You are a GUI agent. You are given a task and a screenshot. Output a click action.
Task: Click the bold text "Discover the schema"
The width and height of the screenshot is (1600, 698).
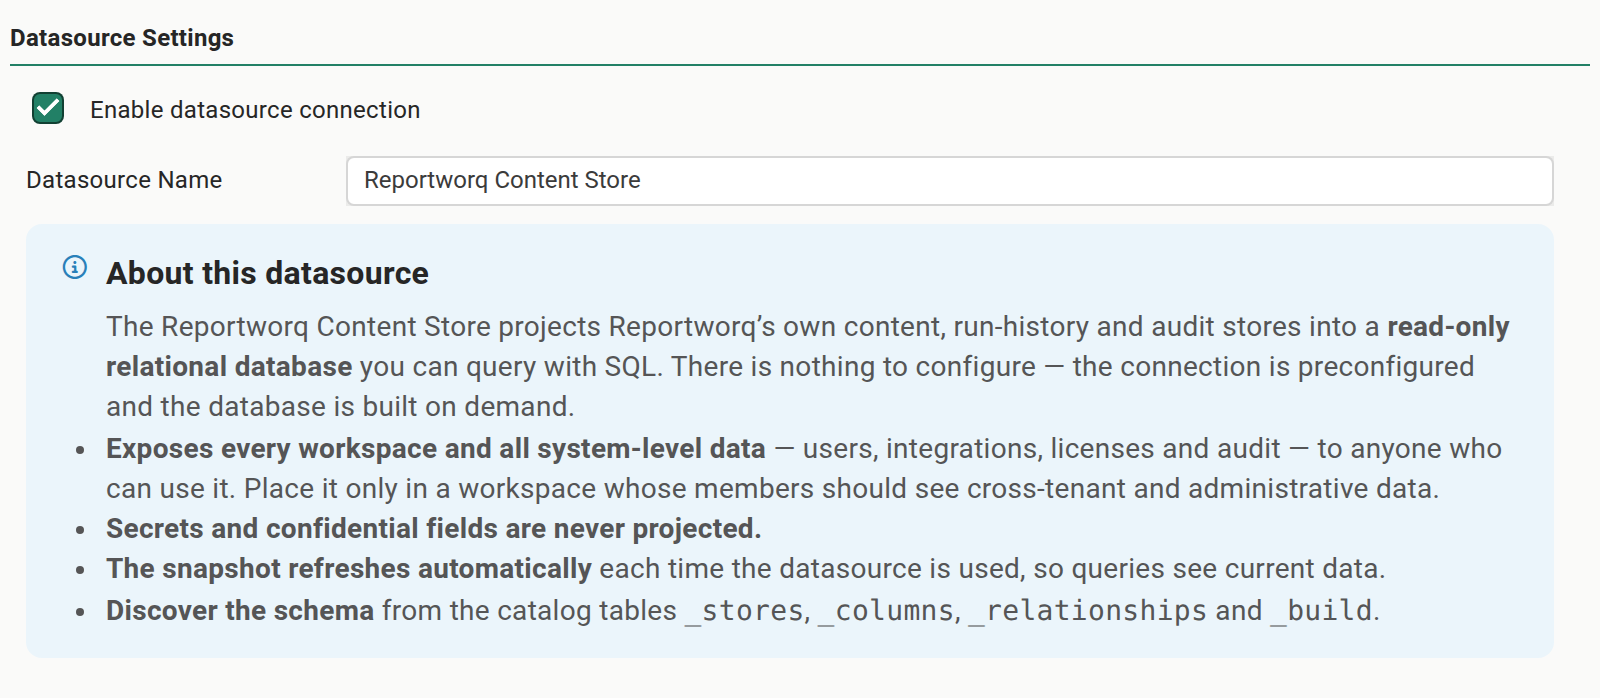240,610
